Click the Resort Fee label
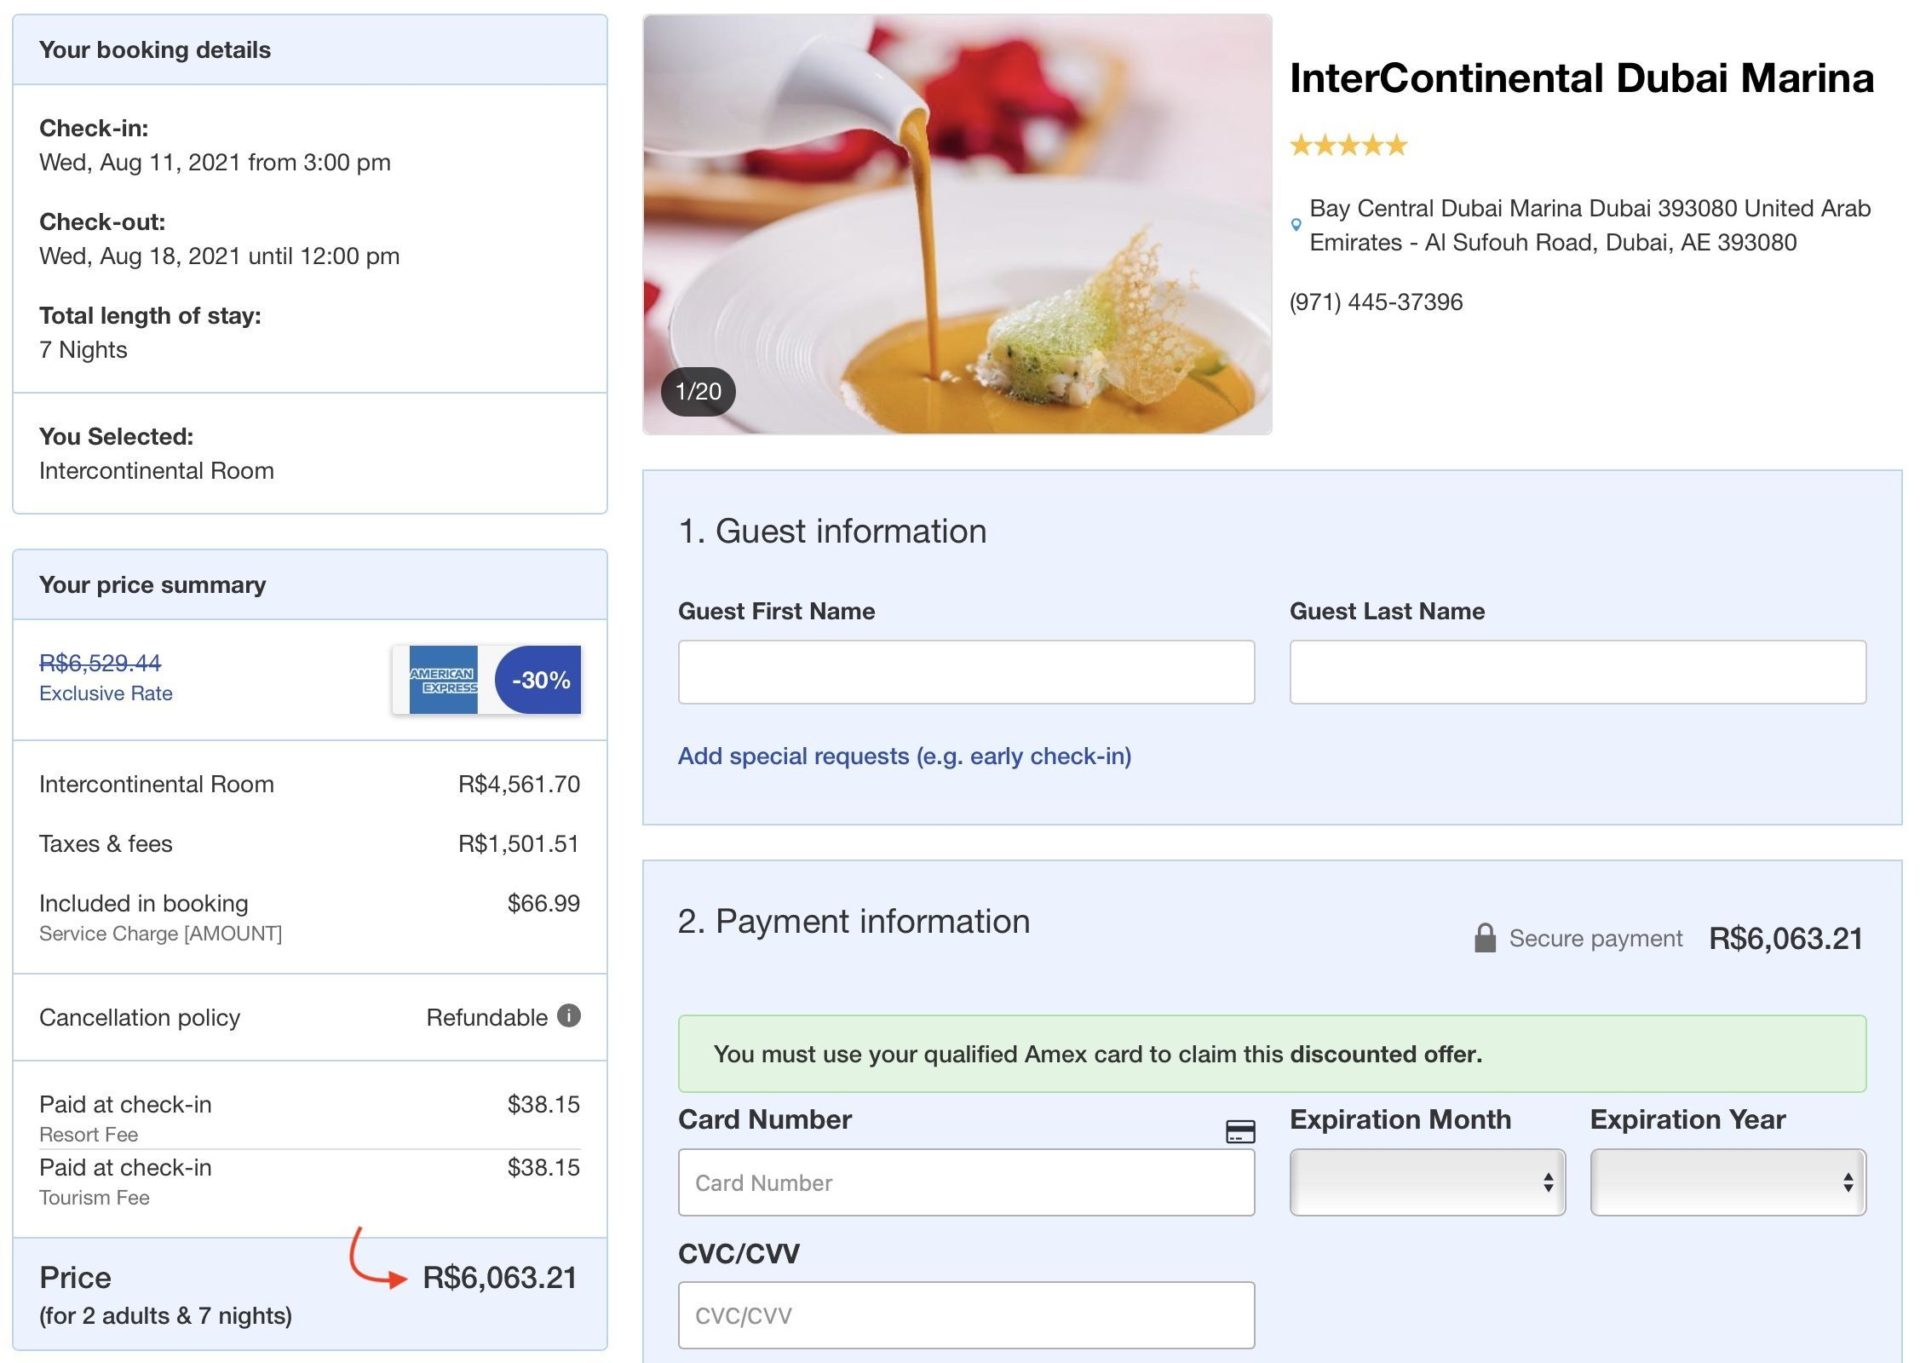Image resolution: width=1920 pixels, height=1363 pixels. tap(89, 1134)
